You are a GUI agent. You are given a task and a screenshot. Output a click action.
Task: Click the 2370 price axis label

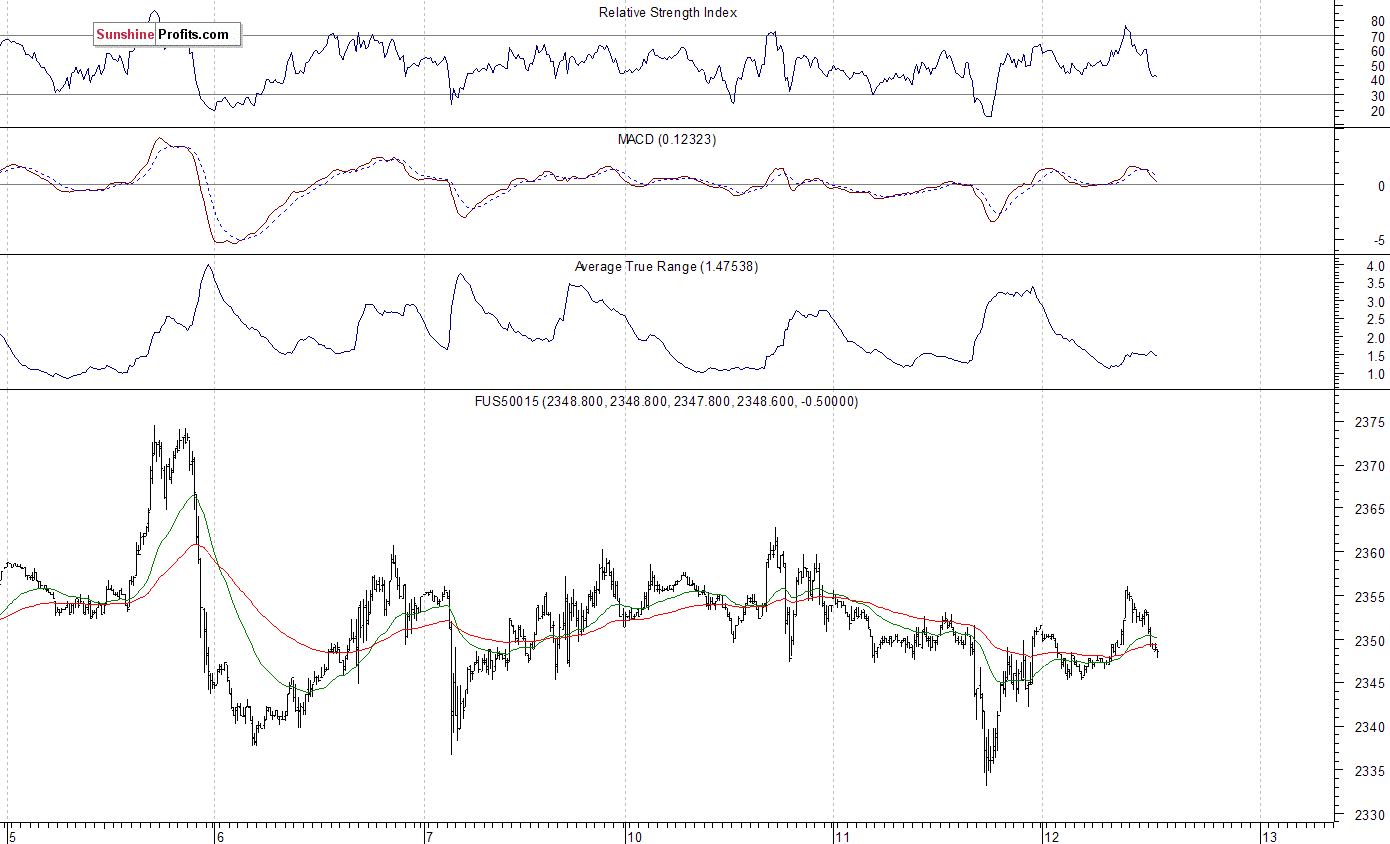(1371, 467)
